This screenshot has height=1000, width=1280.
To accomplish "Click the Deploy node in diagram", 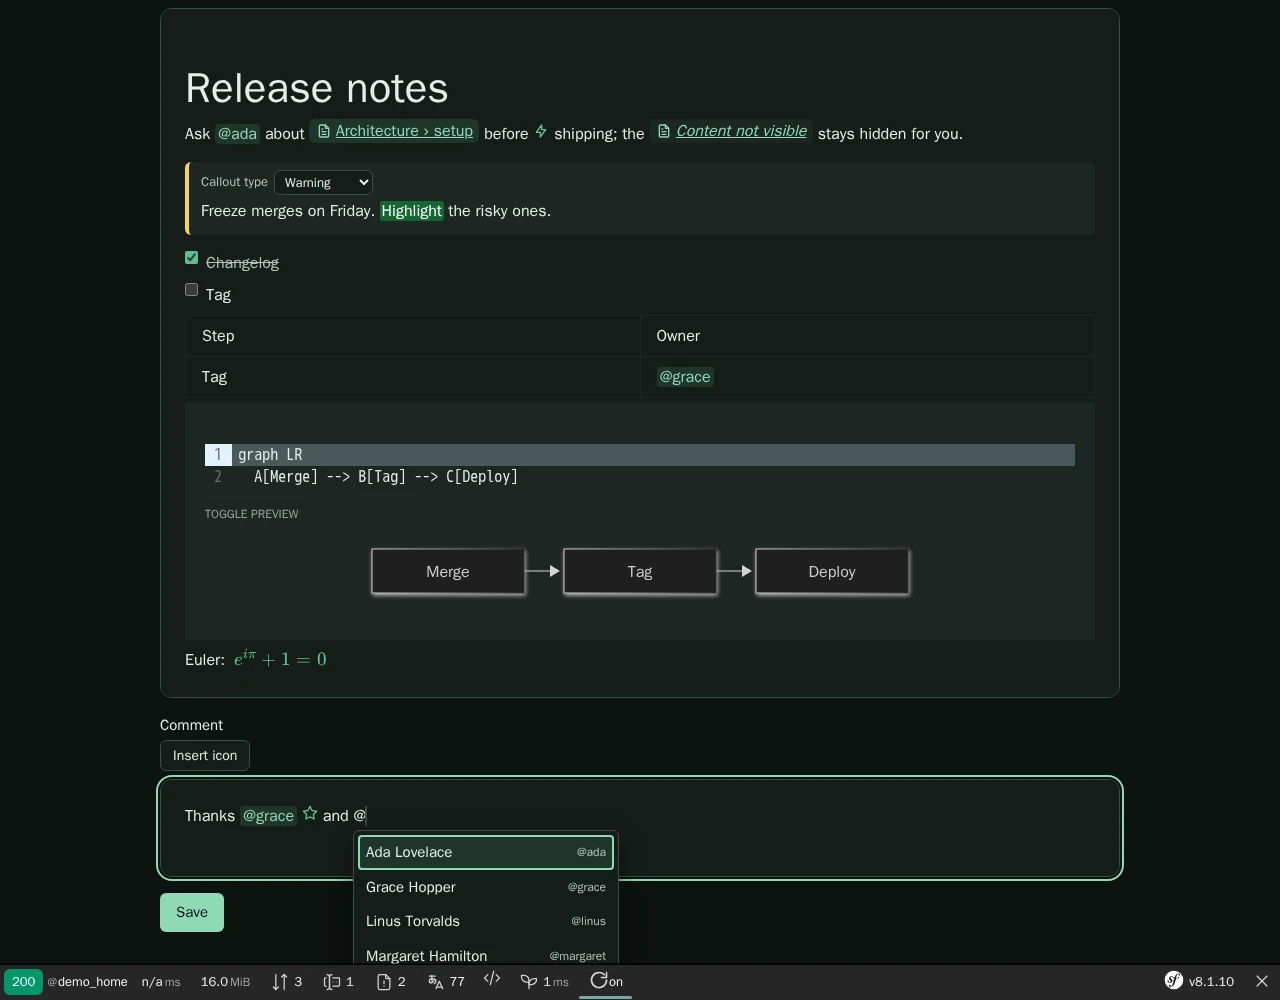I will coord(832,572).
